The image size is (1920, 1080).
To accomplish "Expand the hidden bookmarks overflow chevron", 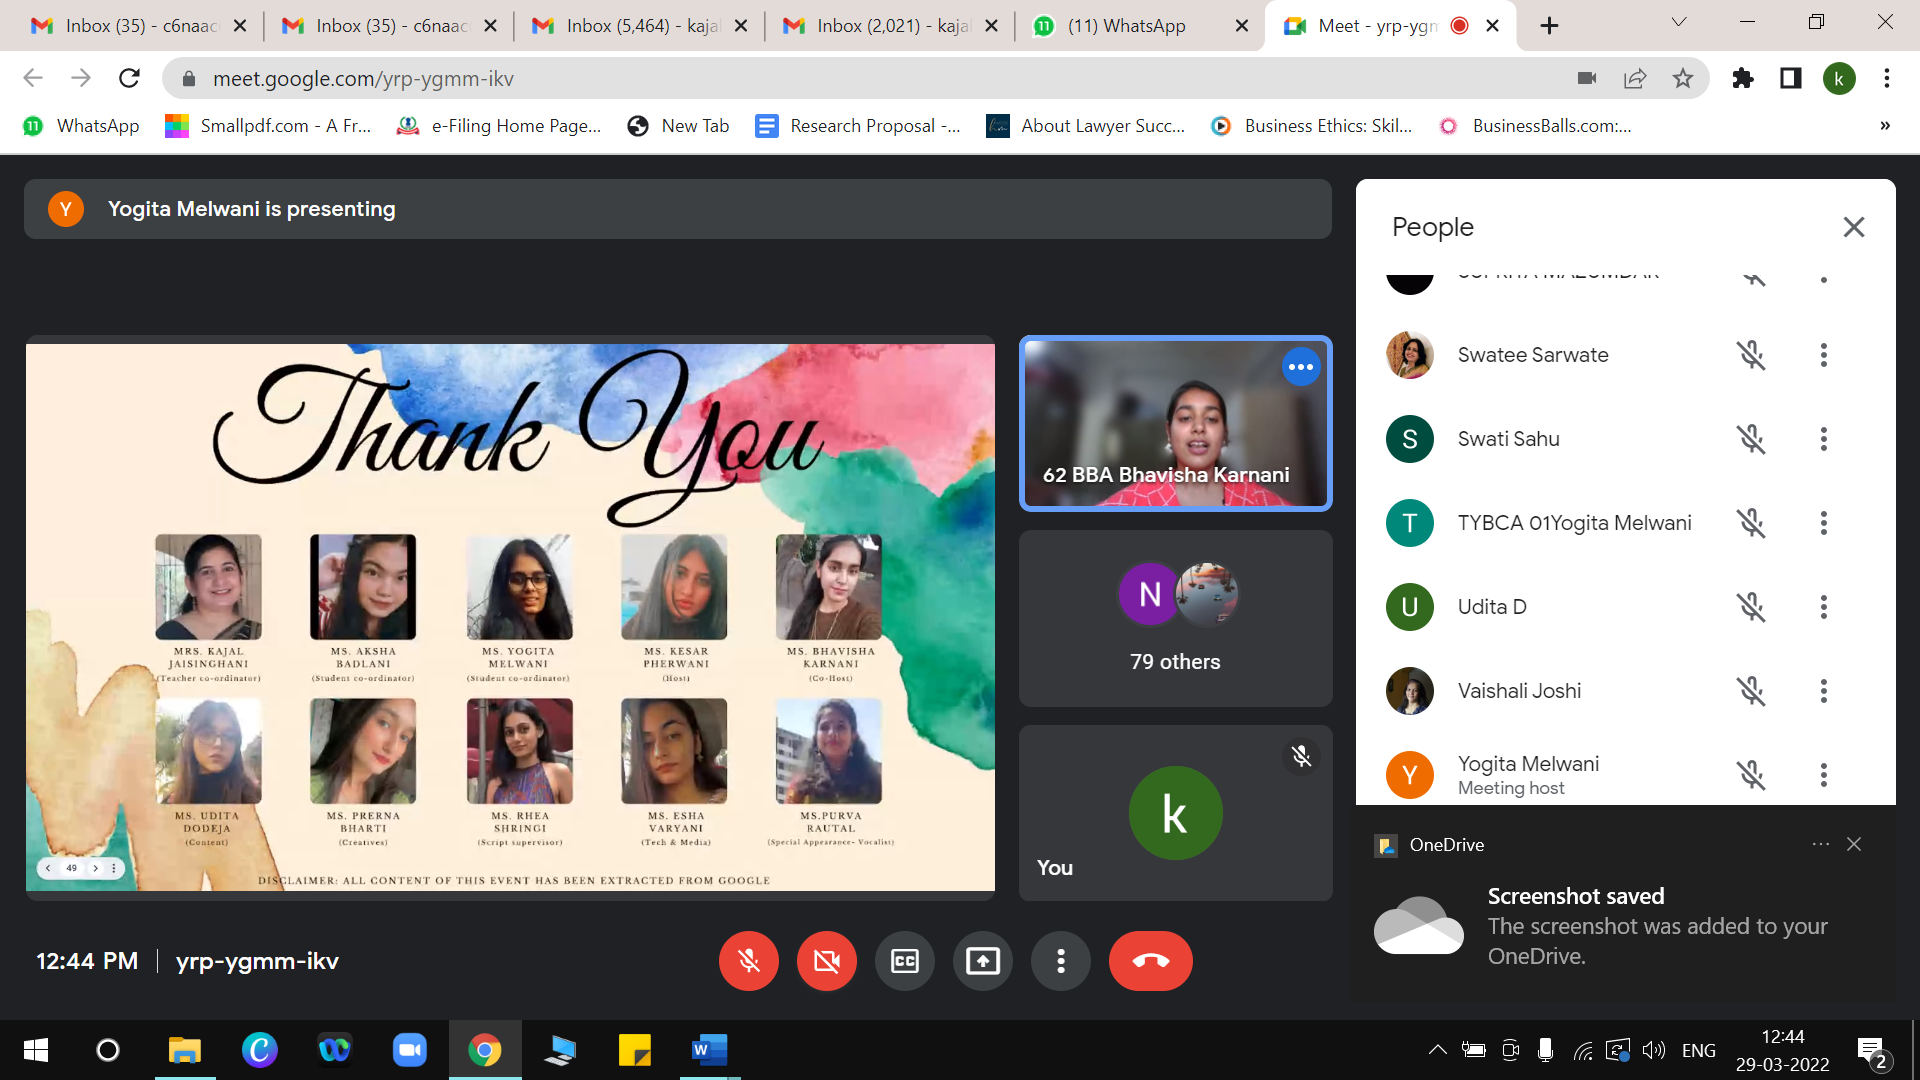I will click(x=1884, y=126).
